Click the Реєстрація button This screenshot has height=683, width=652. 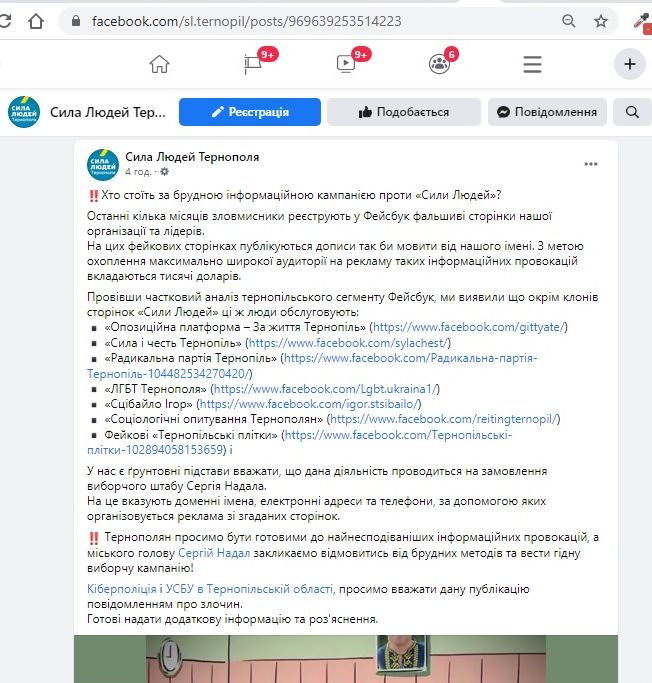pyautogui.click(x=250, y=112)
